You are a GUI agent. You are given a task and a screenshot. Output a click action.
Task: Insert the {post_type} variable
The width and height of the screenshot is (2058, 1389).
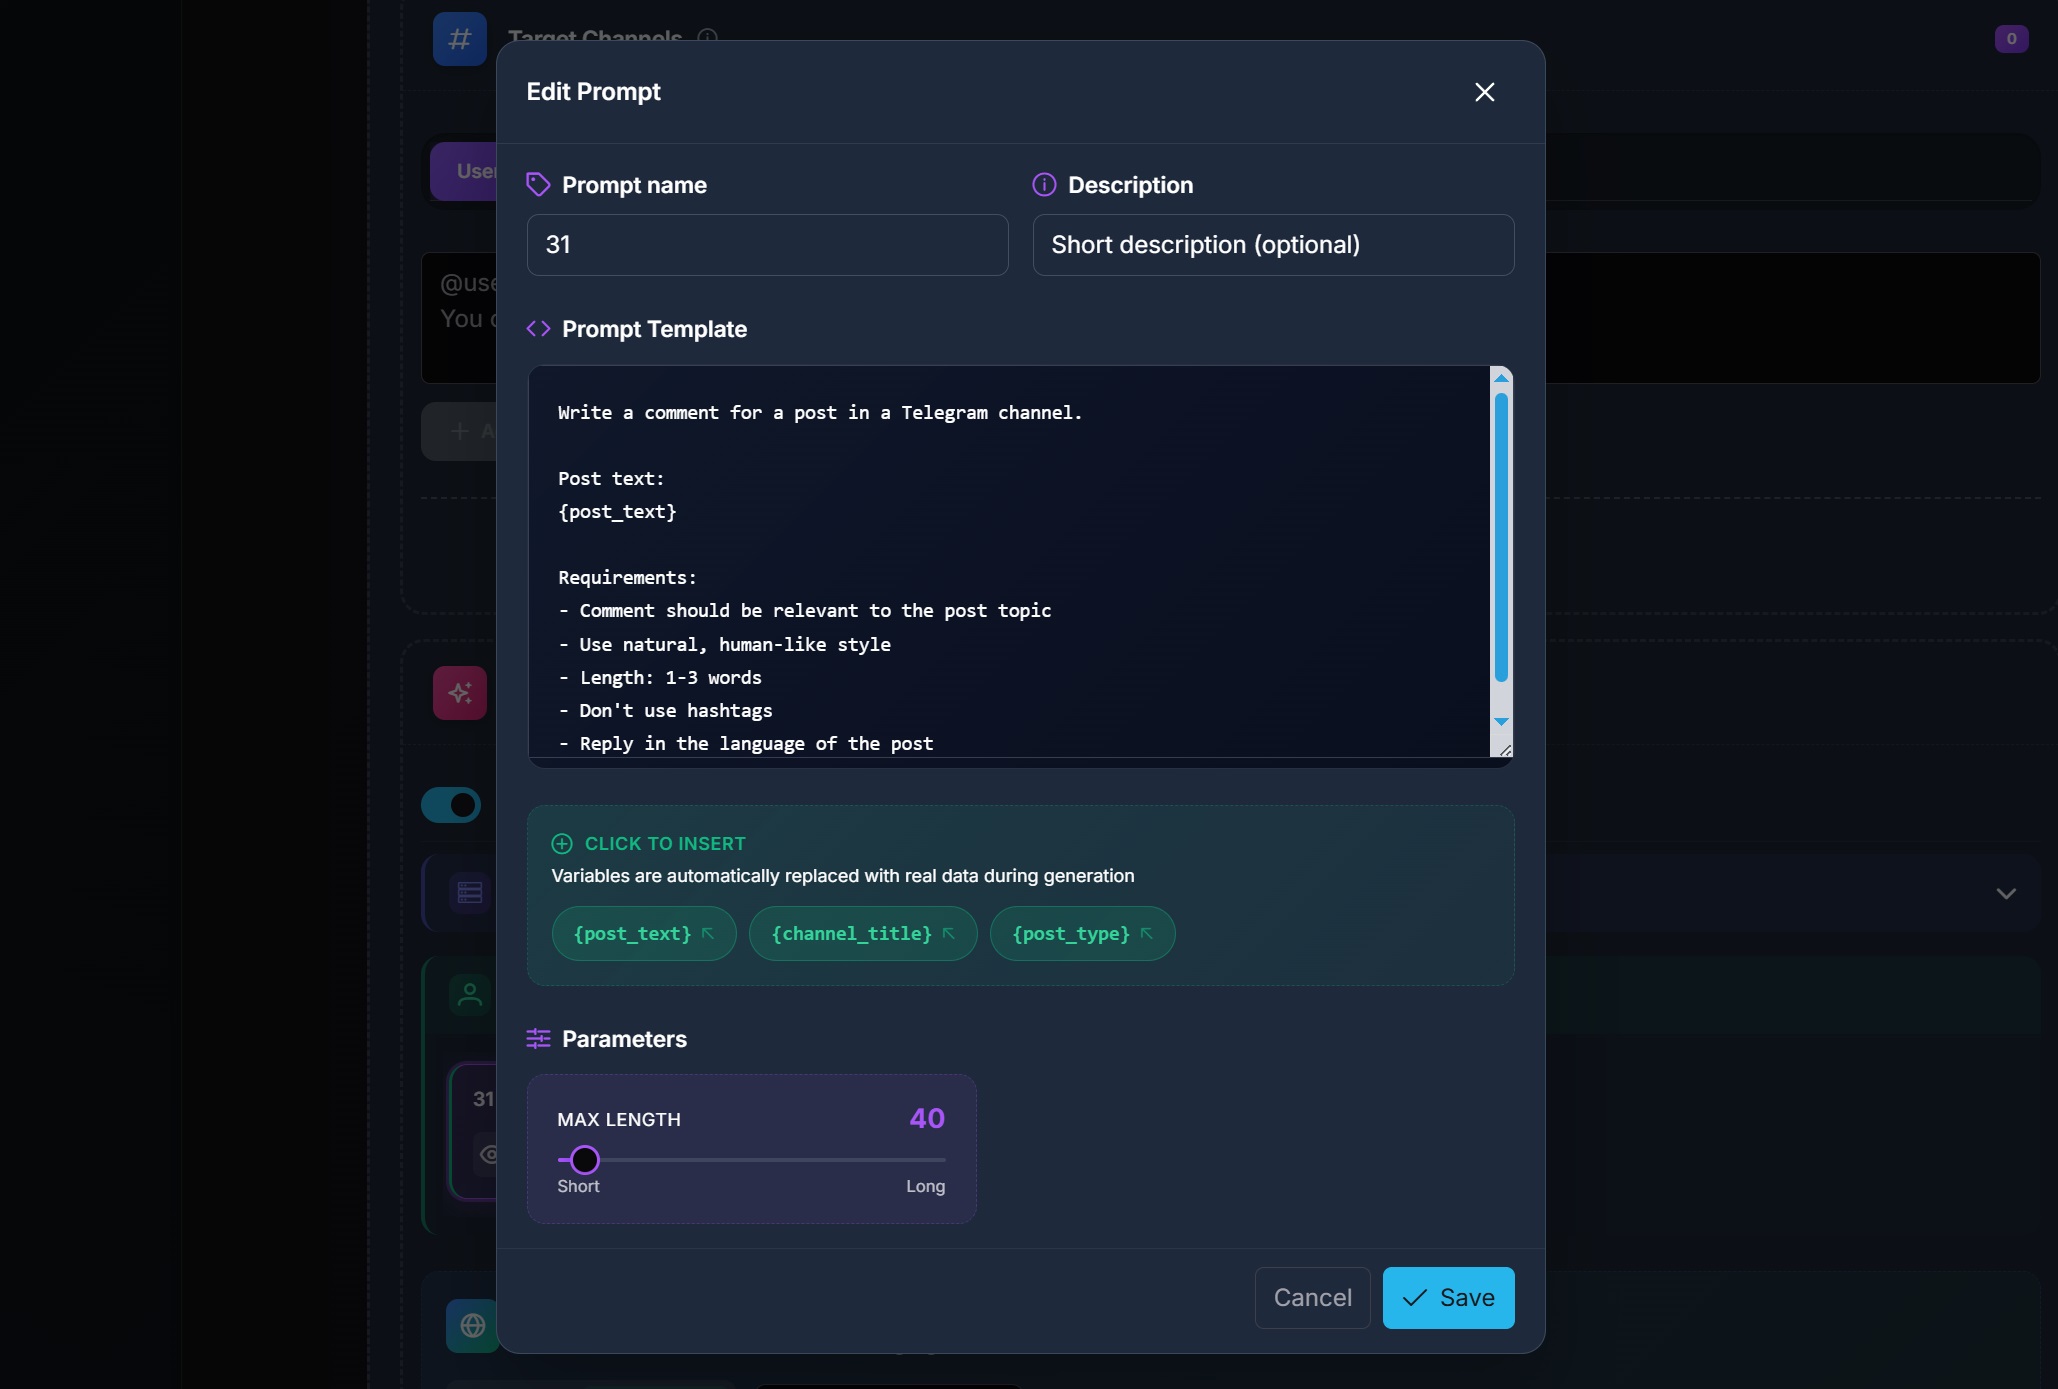pyautogui.click(x=1083, y=934)
